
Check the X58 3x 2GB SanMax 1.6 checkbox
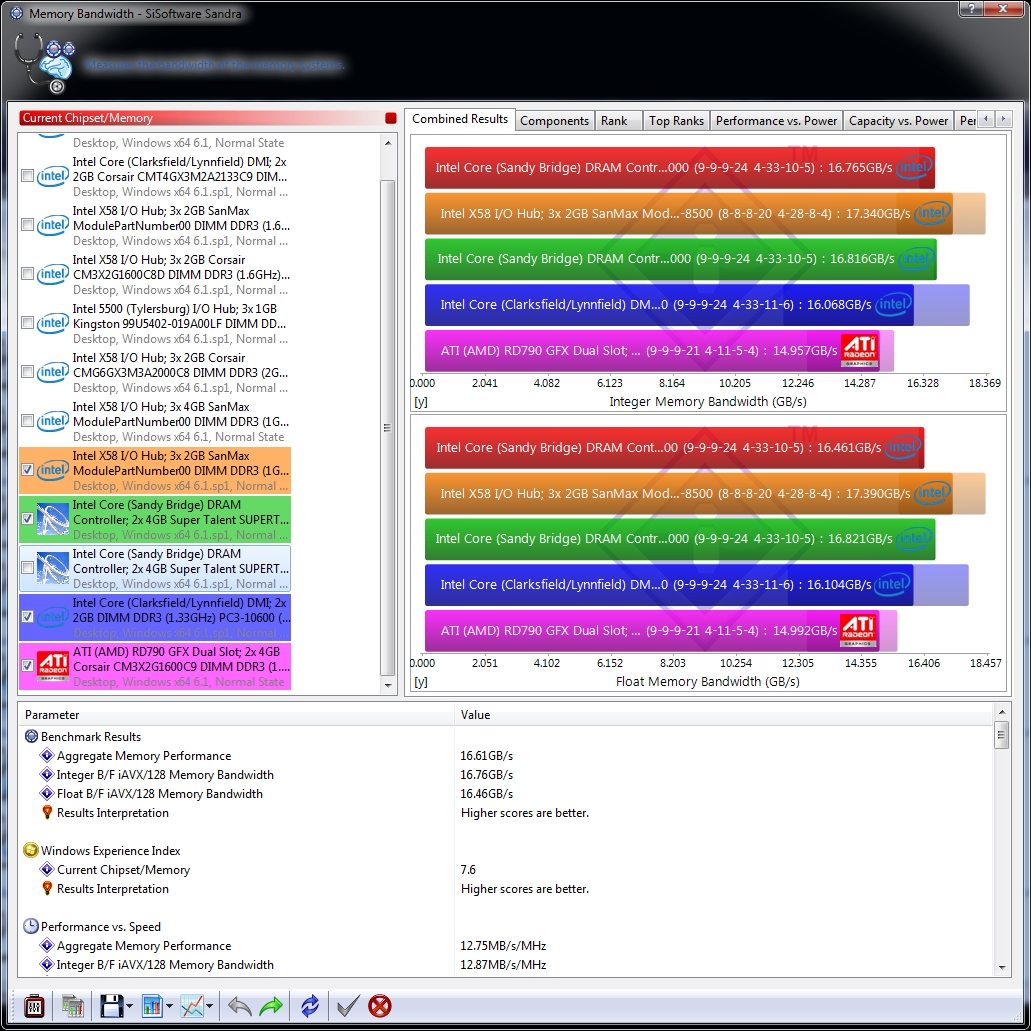(28, 225)
